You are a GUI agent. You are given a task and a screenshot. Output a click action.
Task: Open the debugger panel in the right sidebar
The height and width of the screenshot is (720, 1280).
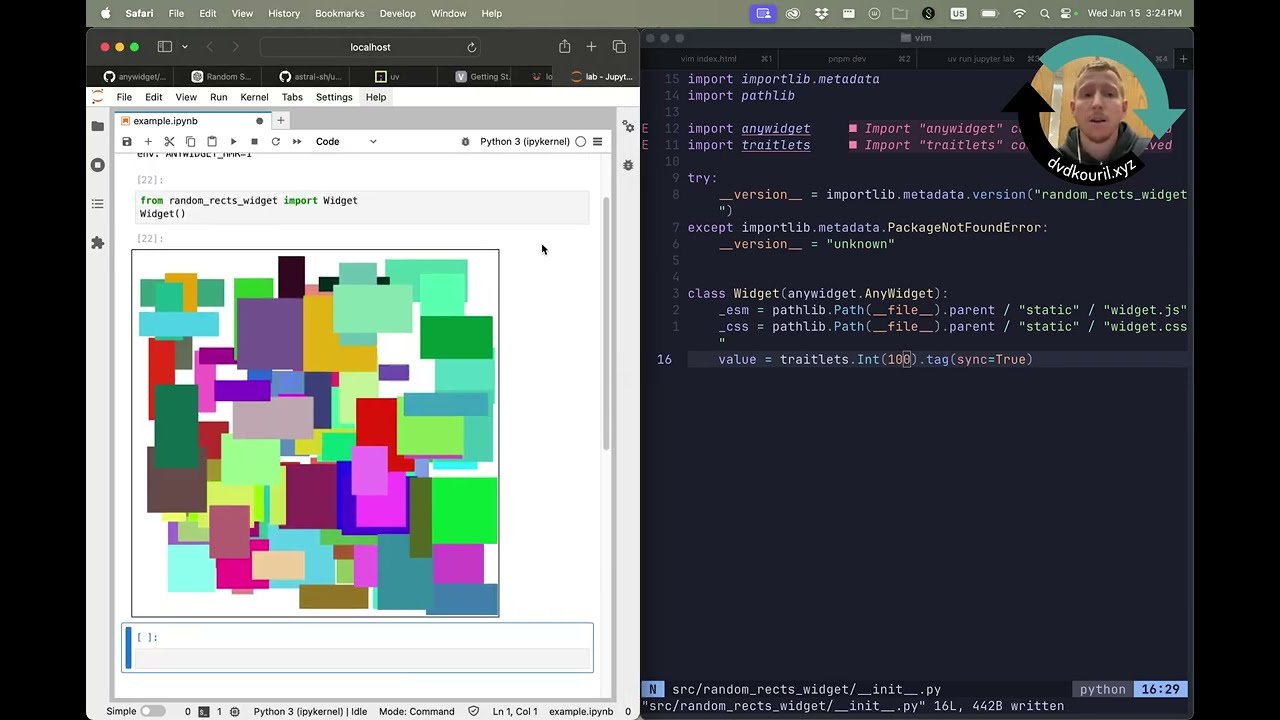click(628, 165)
